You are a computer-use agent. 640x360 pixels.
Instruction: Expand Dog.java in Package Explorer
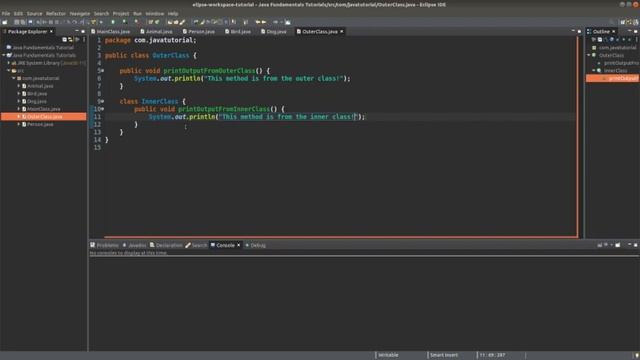[x=18, y=101]
